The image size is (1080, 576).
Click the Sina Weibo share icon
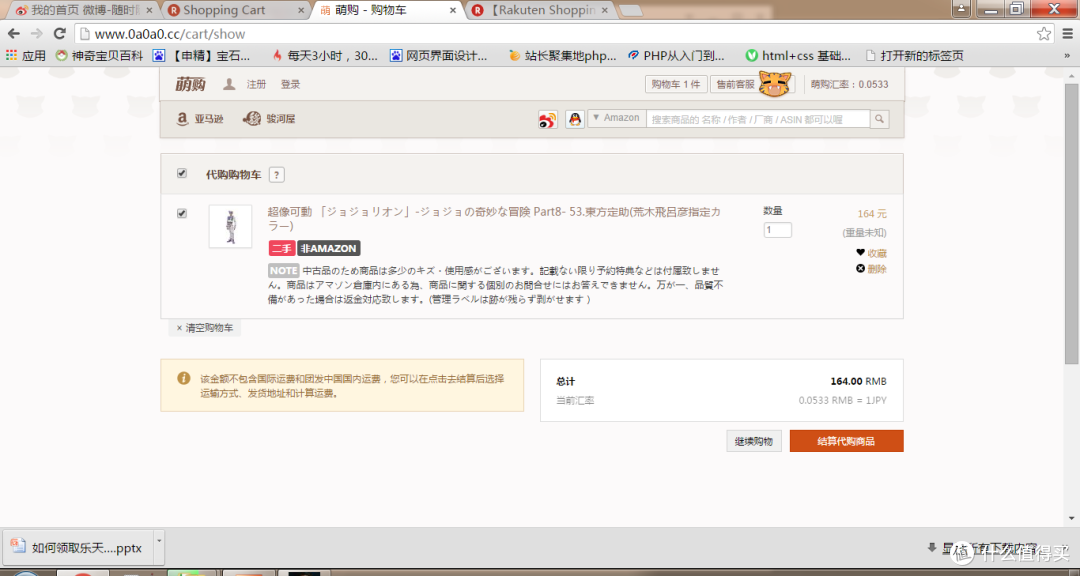(x=548, y=119)
